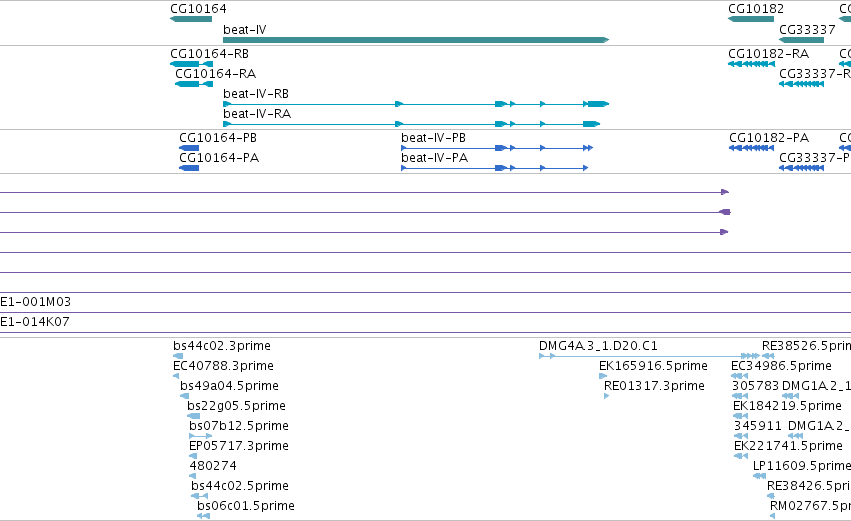
Task: Open EST LP11609.5prime
Action: [802, 466]
